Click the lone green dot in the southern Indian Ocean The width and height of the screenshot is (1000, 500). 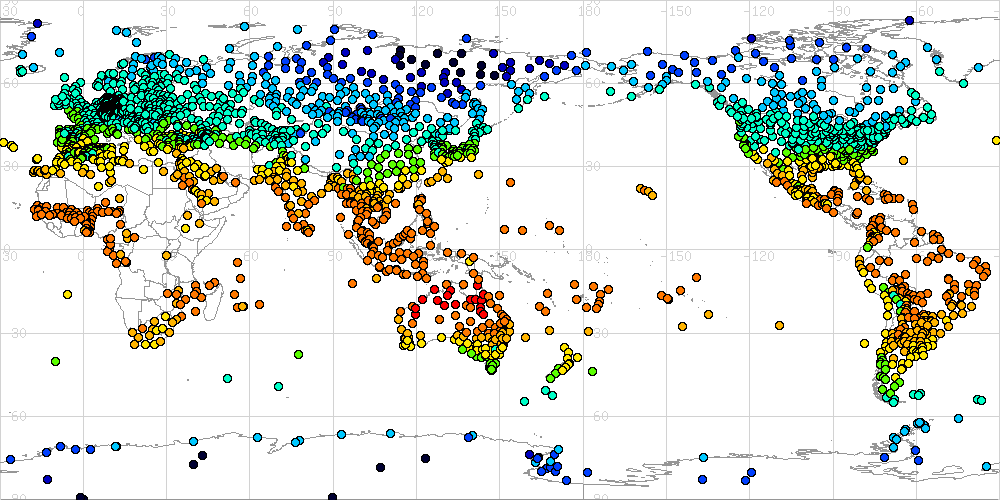coord(298,354)
